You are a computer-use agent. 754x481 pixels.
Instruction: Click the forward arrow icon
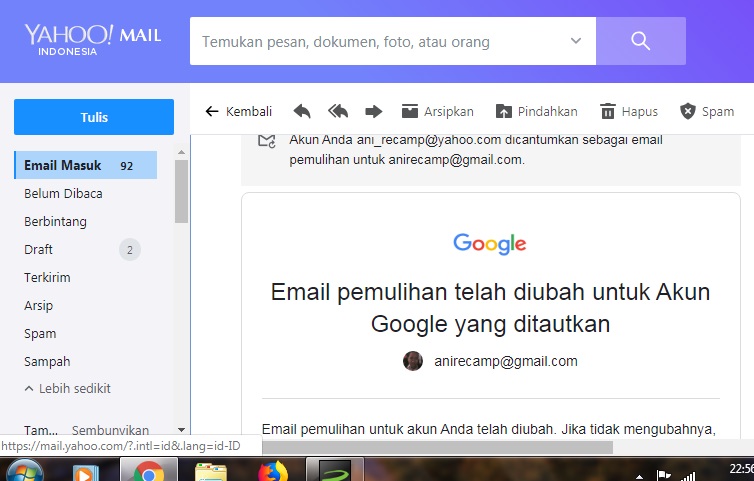click(374, 112)
